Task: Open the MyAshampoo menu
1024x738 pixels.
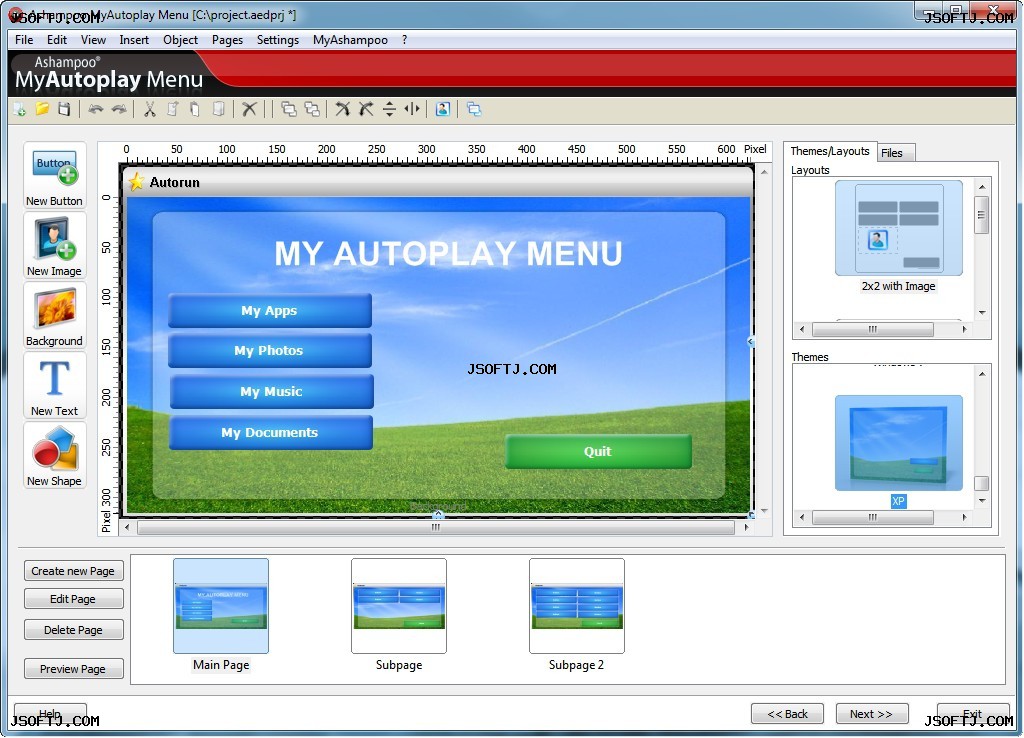Action: click(x=350, y=40)
